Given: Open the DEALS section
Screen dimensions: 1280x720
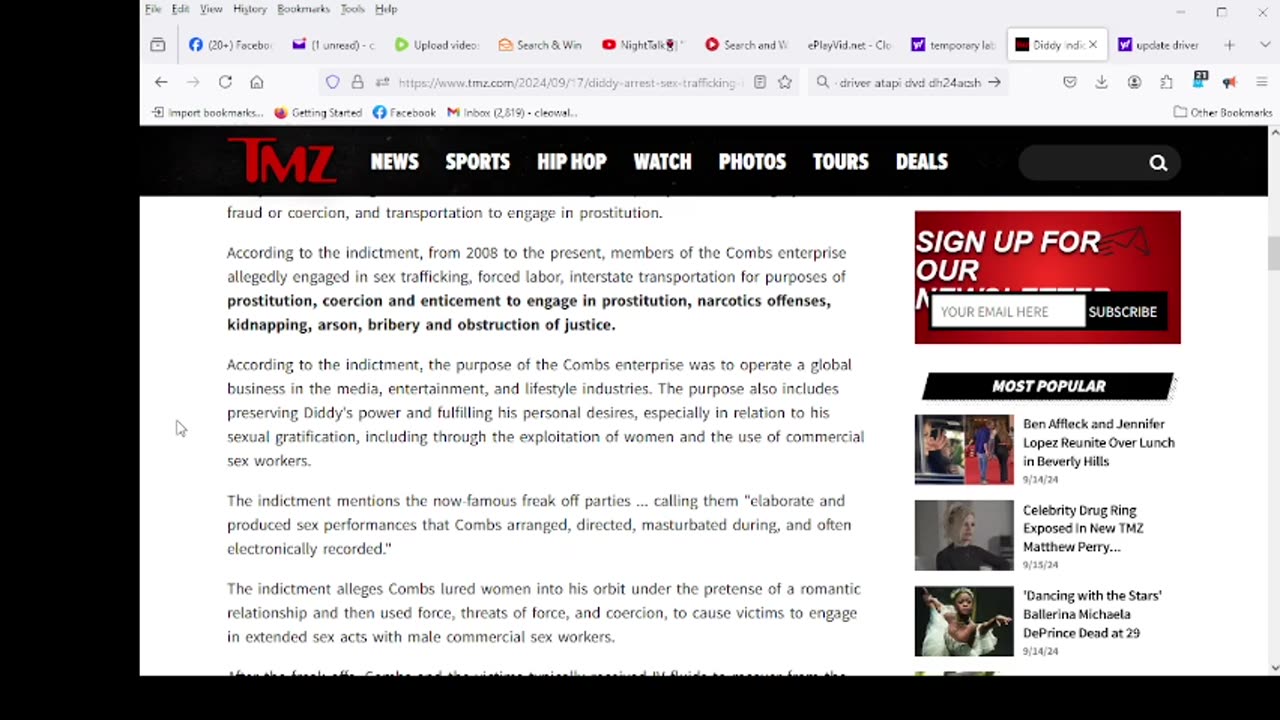Looking at the screenshot, I should coord(921,161).
